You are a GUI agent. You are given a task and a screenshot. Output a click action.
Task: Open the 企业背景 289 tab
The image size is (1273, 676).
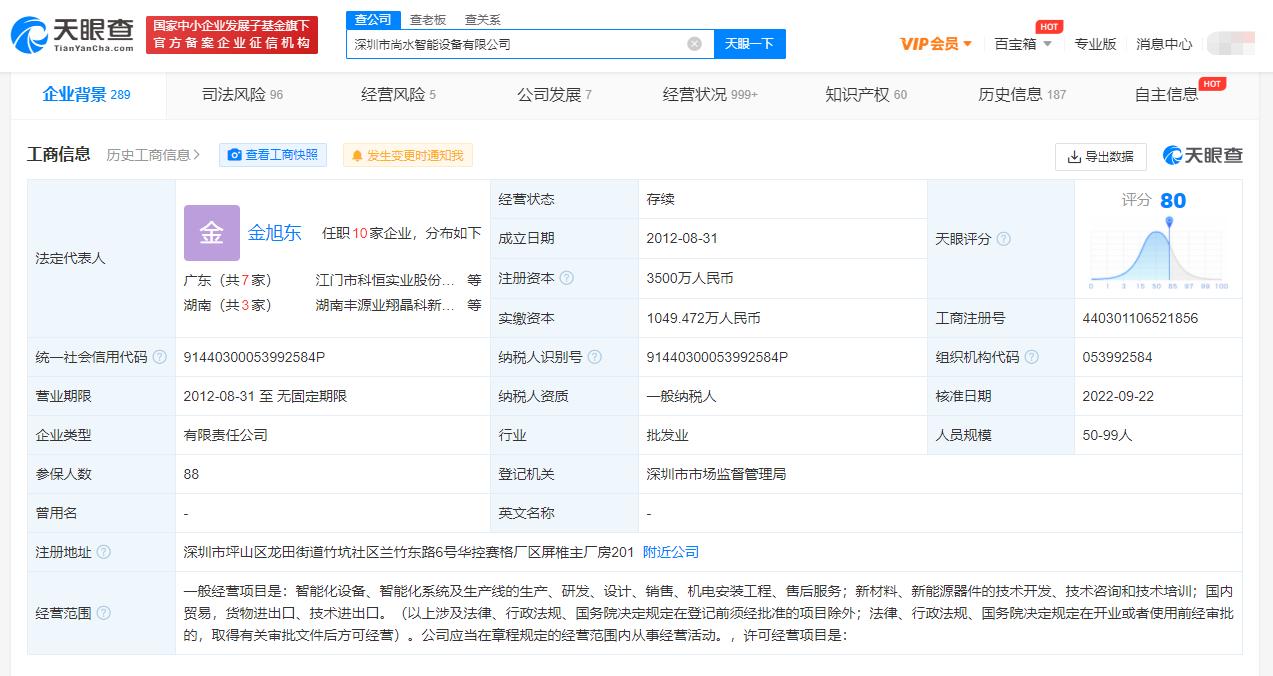point(86,95)
